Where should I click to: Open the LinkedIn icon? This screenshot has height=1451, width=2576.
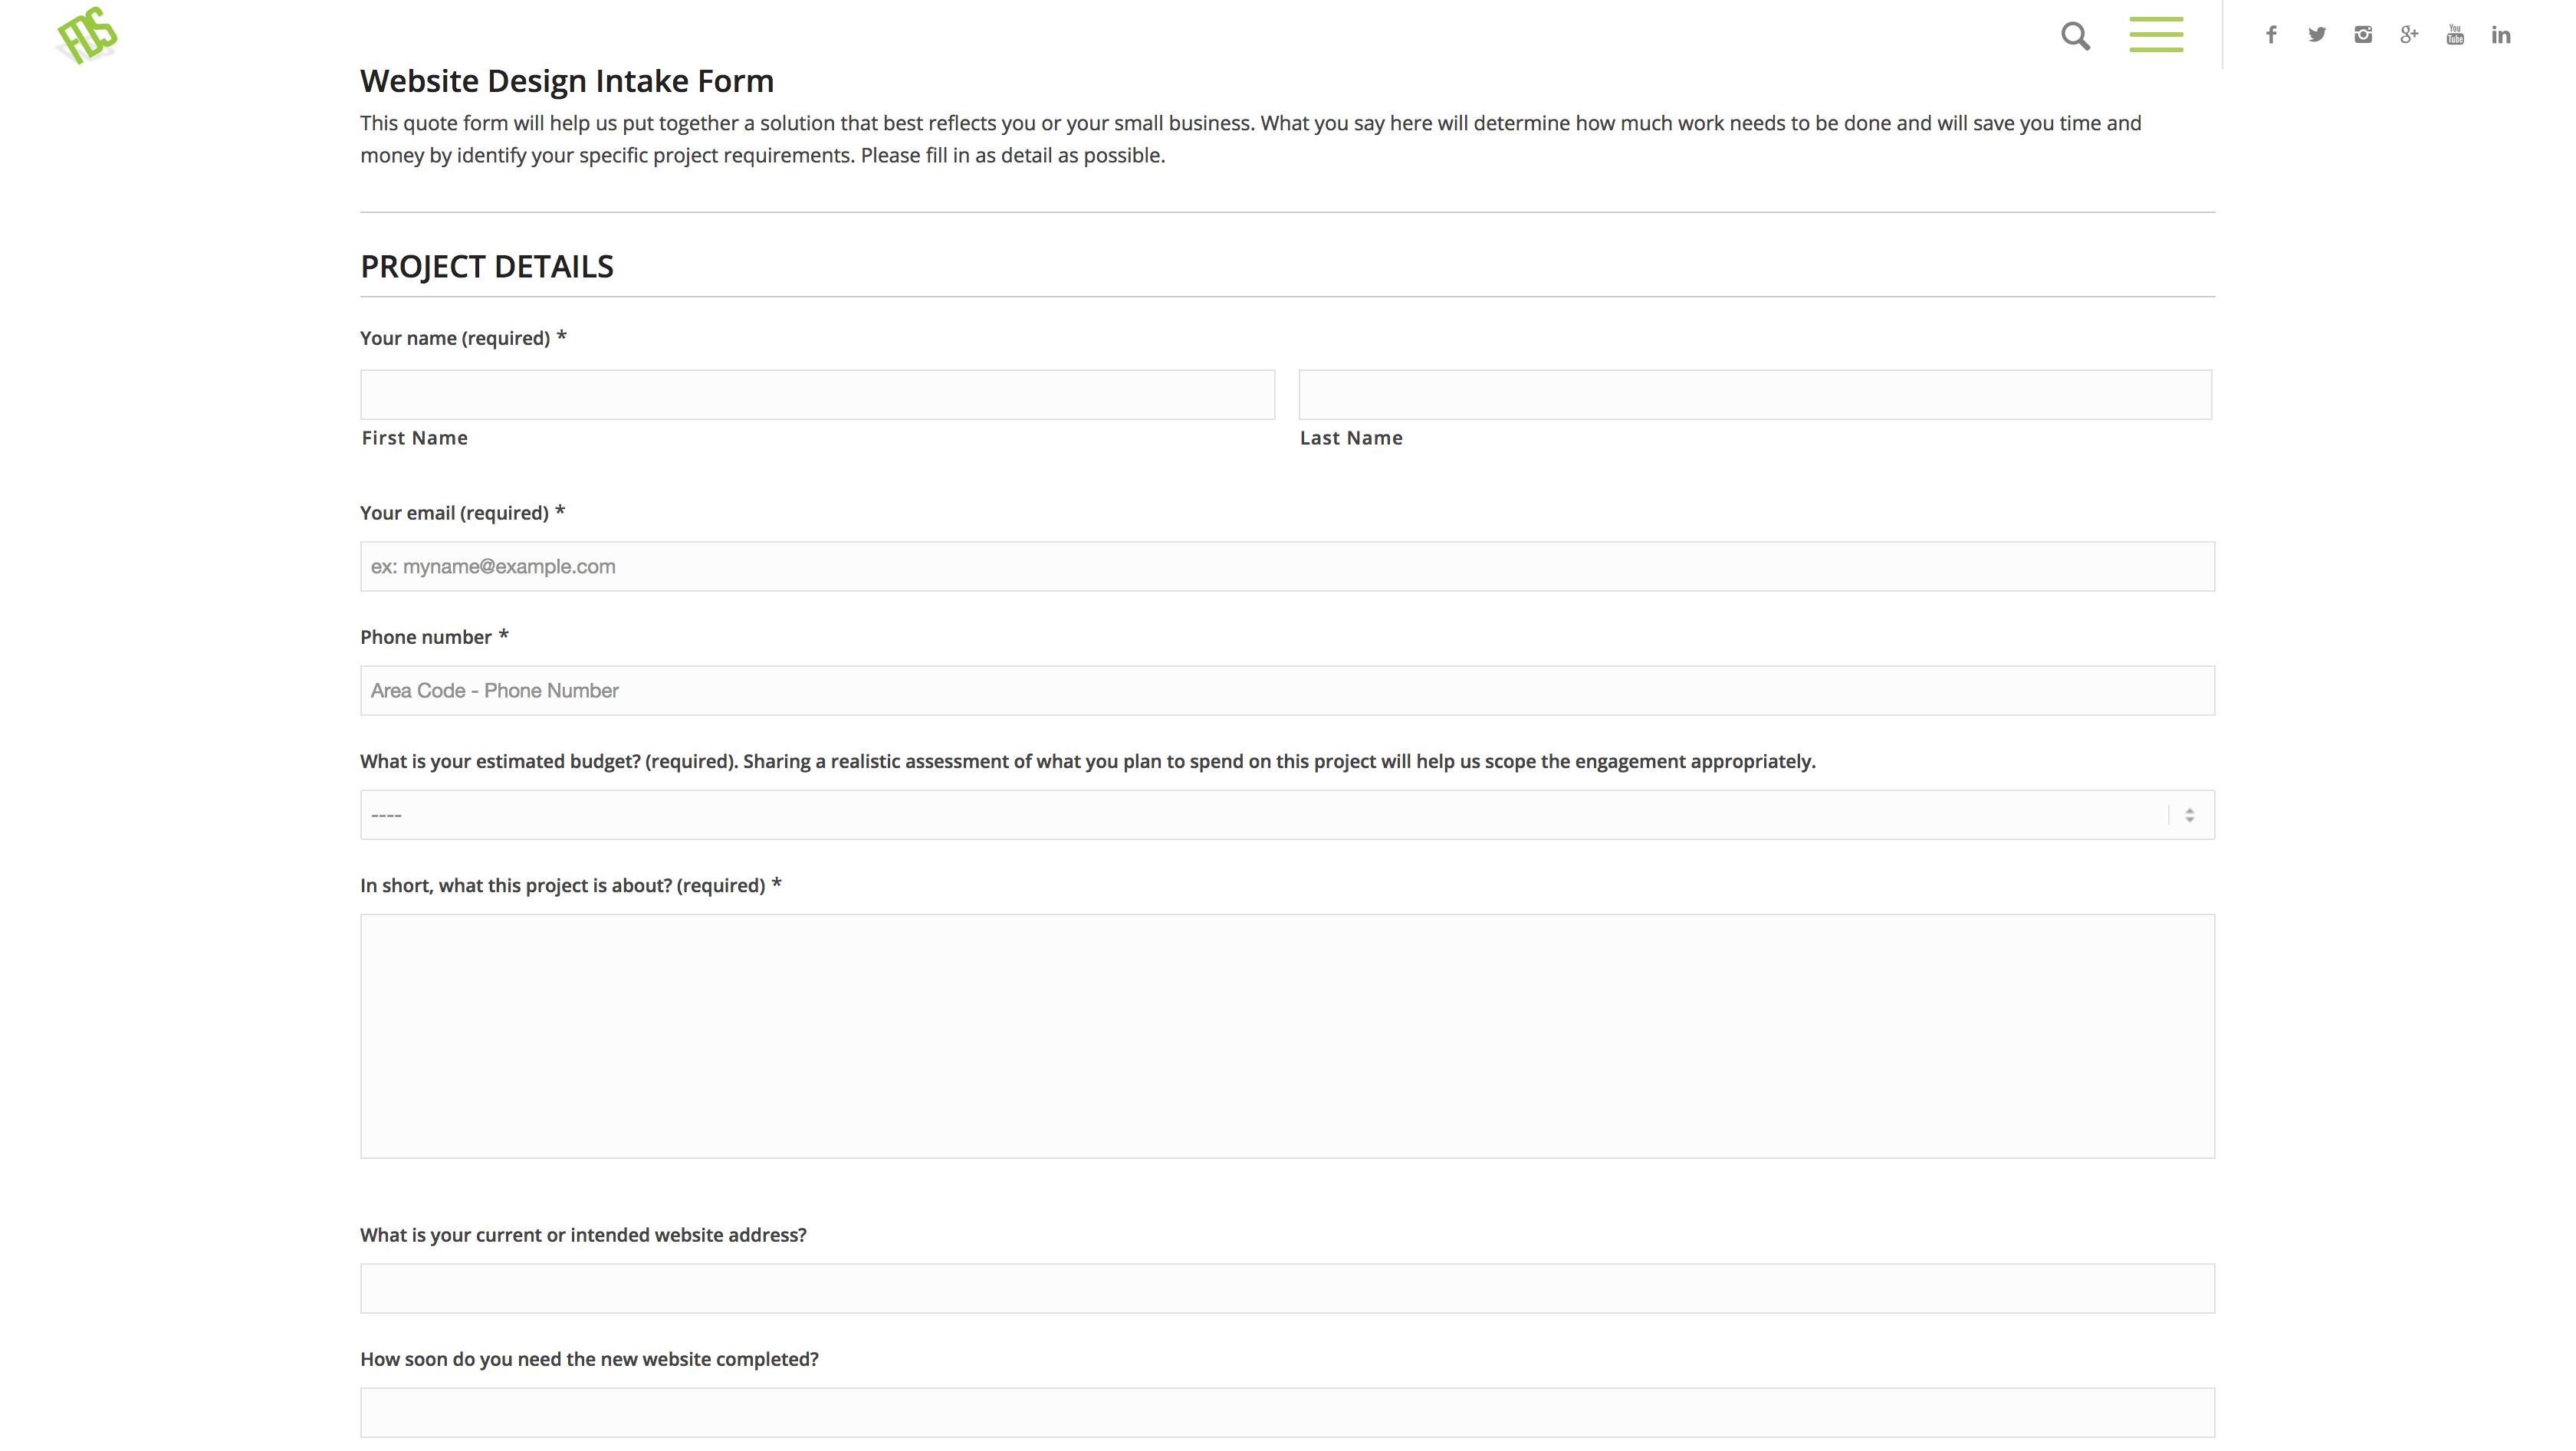[x=2501, y=35]
